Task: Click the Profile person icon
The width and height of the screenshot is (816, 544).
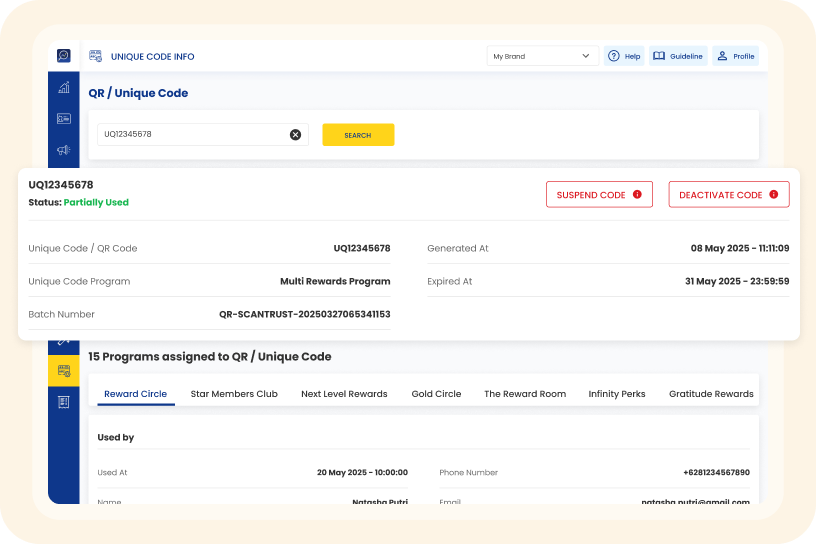Action: pyautogui.click(x=722, y=56)
